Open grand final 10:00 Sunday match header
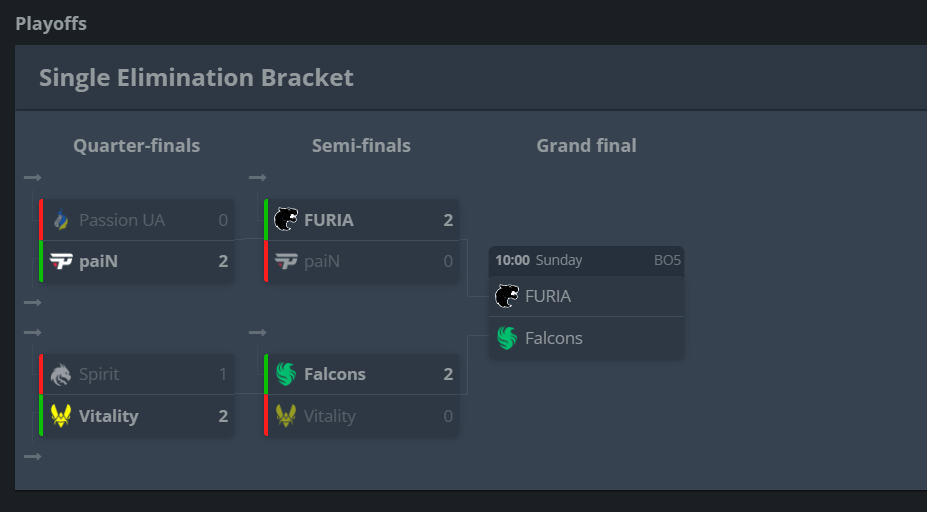The image size is (927, 512). [586, 260]
